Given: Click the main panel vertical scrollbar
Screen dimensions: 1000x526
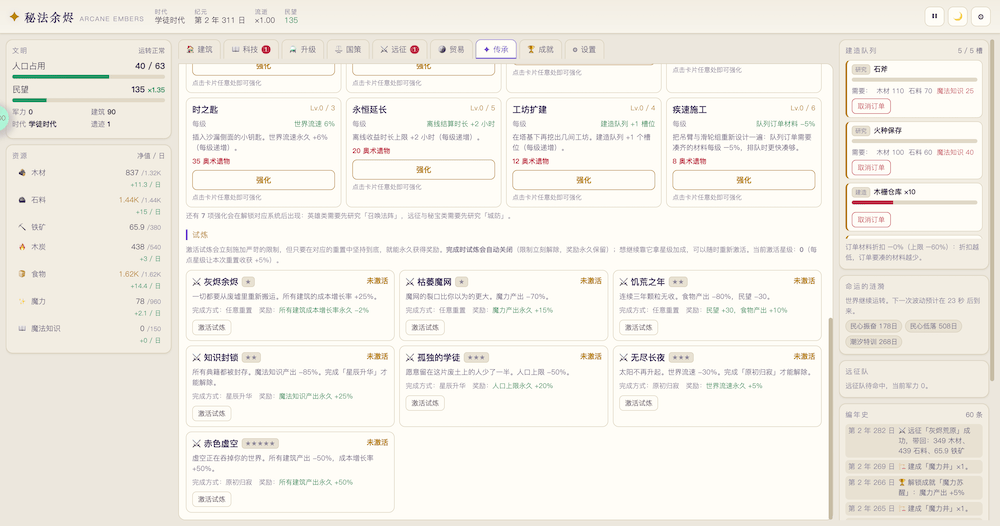Looking at the screenshot, I should (x=830, y=418).
